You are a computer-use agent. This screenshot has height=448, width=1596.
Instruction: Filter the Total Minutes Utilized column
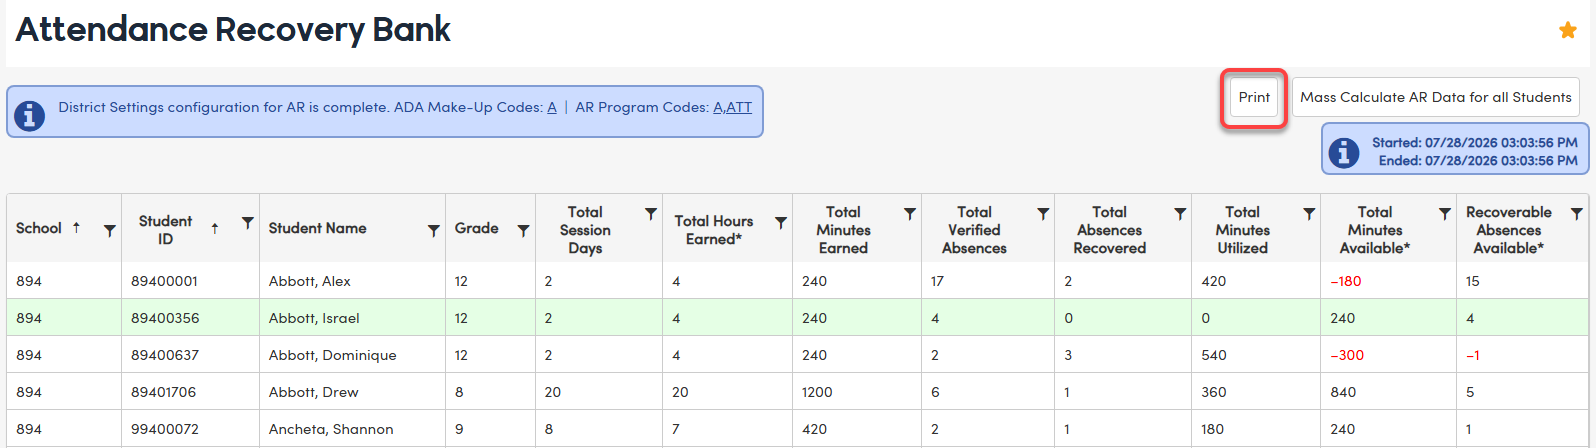coord(1309,214)
